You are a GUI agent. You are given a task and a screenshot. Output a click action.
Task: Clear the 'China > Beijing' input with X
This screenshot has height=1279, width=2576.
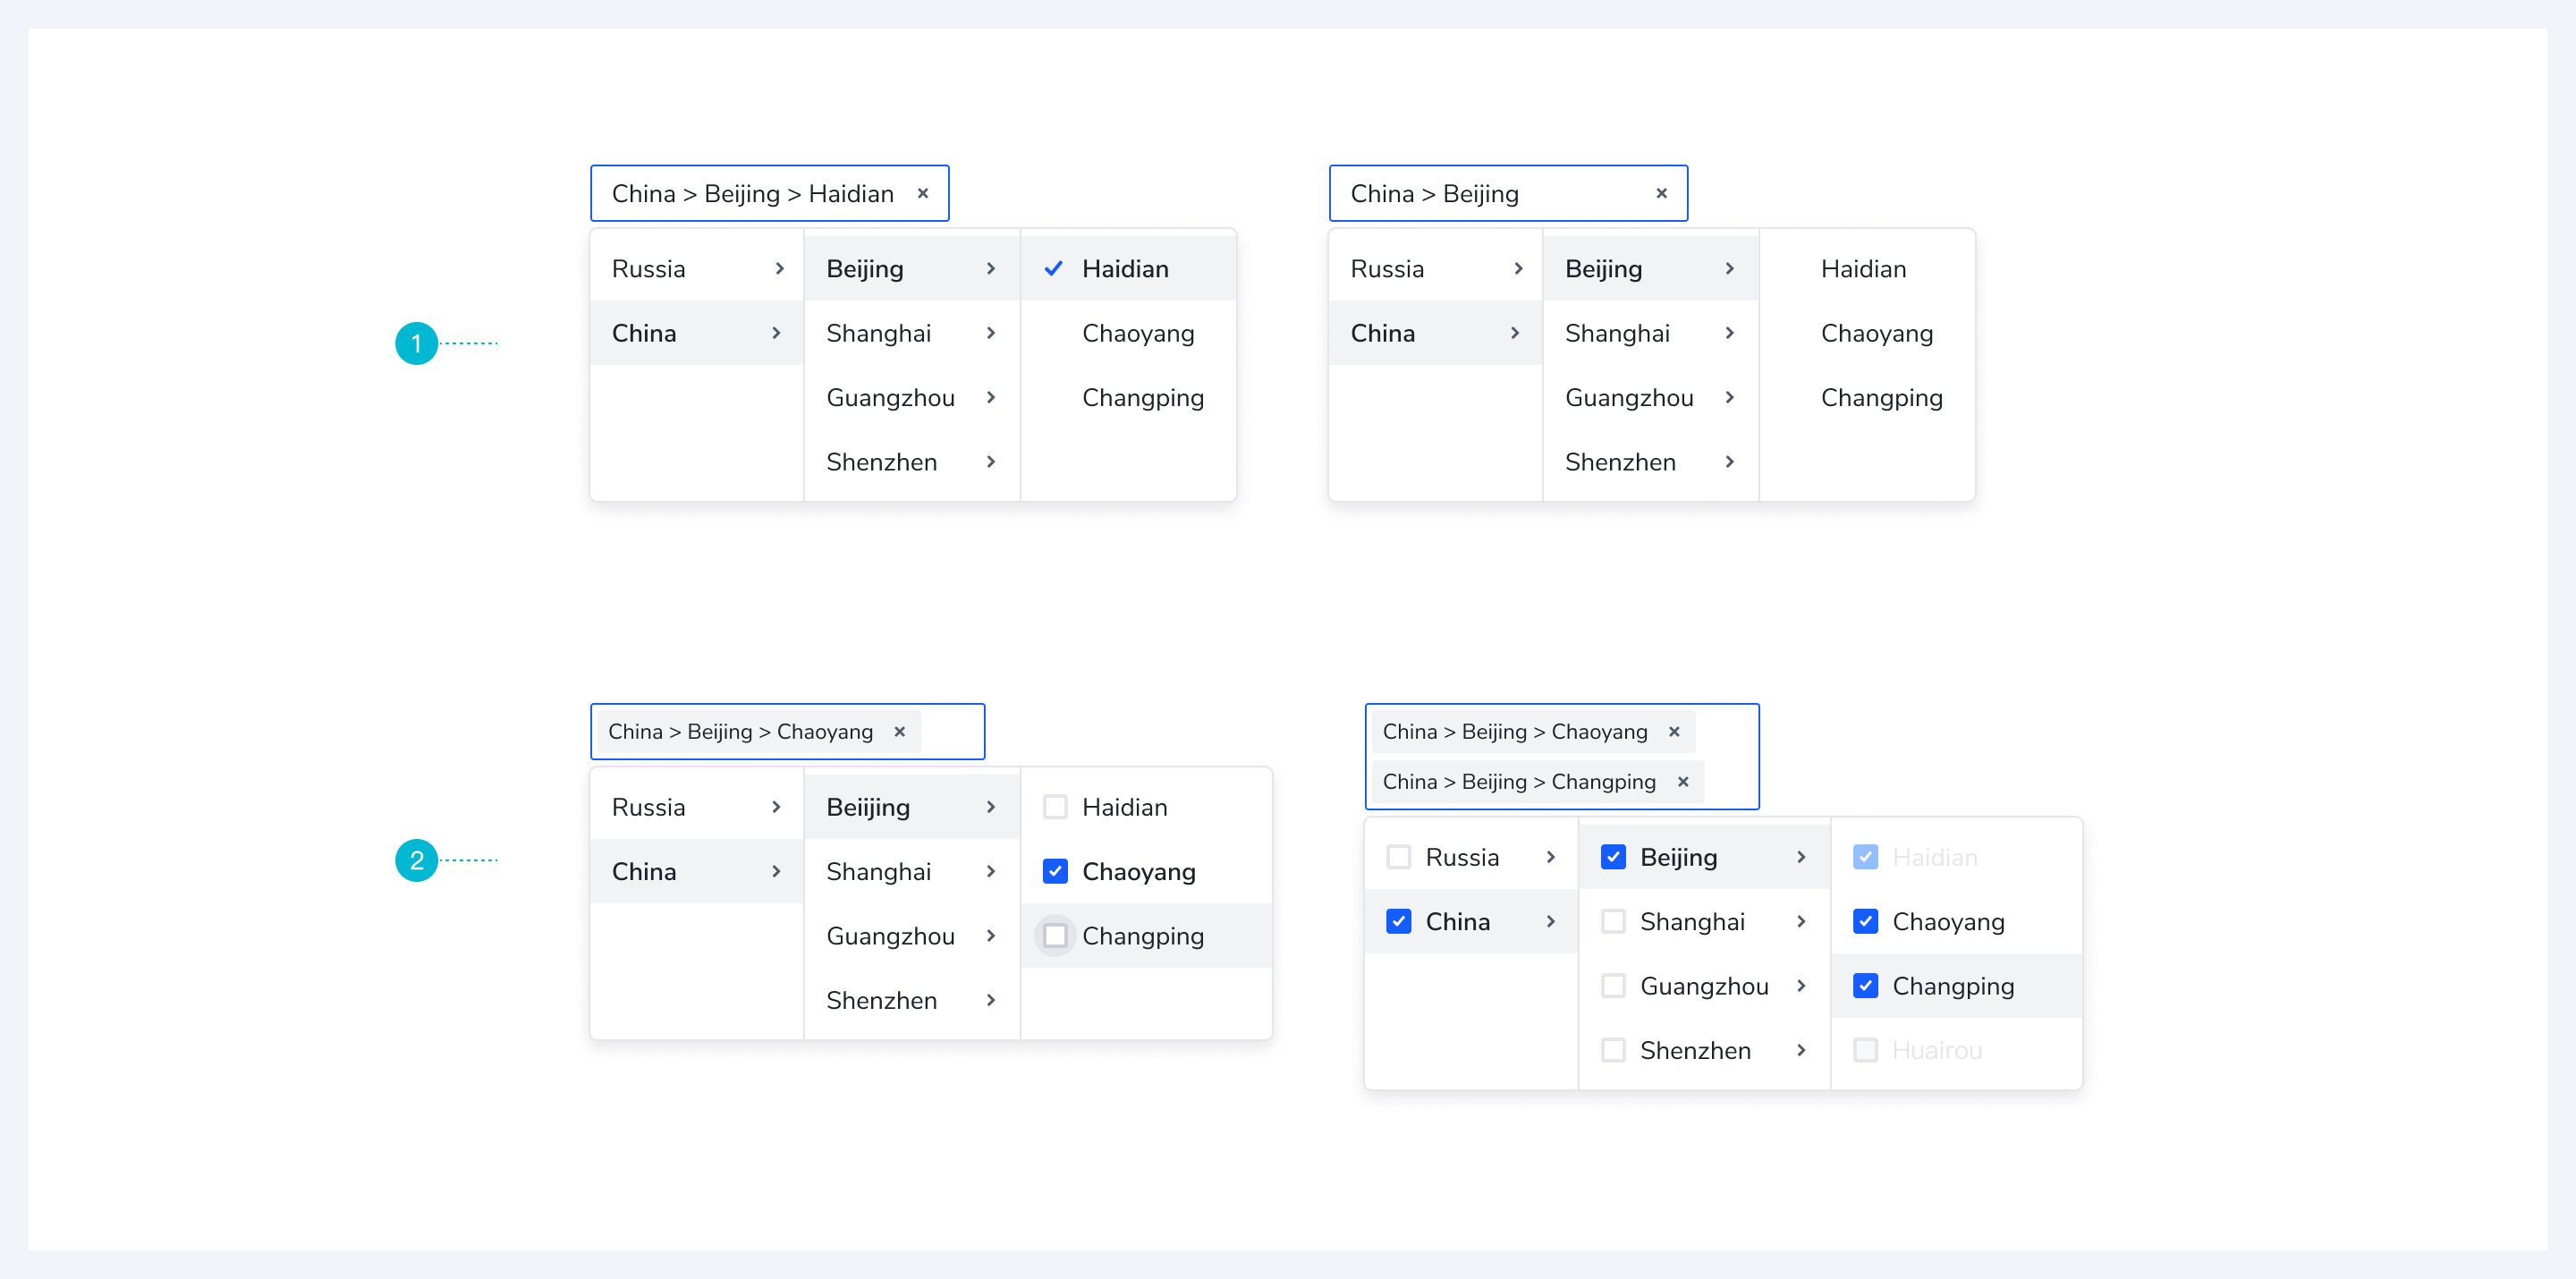click(x=1661, y=193)
